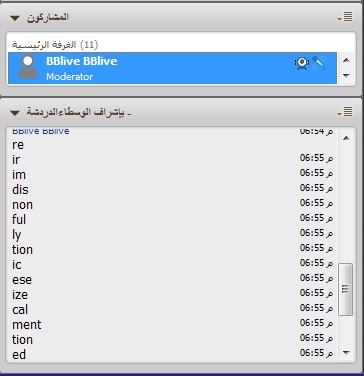Image resolution: width=364 pixels, height=376 pixels.
Task: Click the webcam icon next to BBlive BBlive
Action: (302, 63)
